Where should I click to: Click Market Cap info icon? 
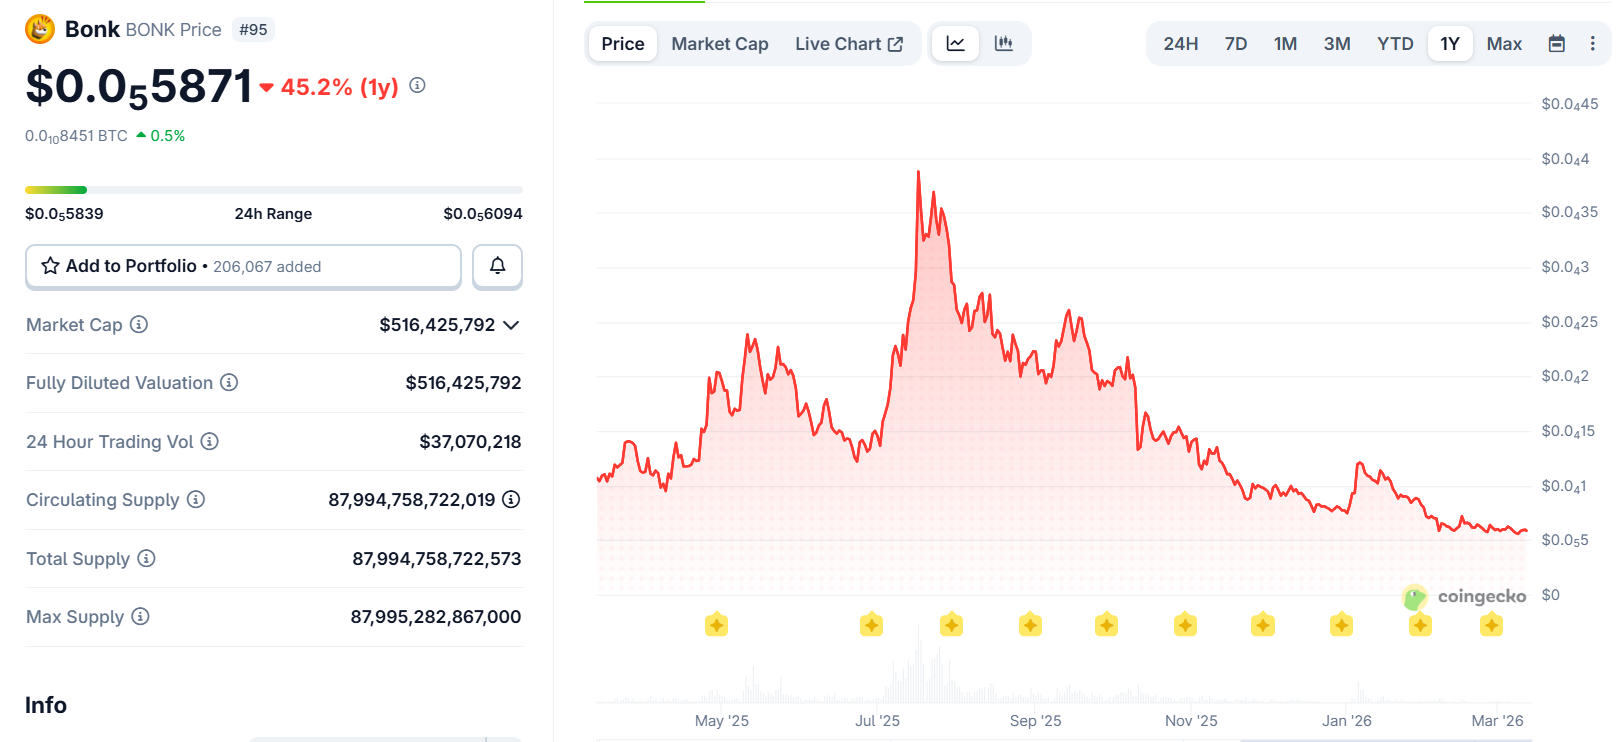coord(139,324)
